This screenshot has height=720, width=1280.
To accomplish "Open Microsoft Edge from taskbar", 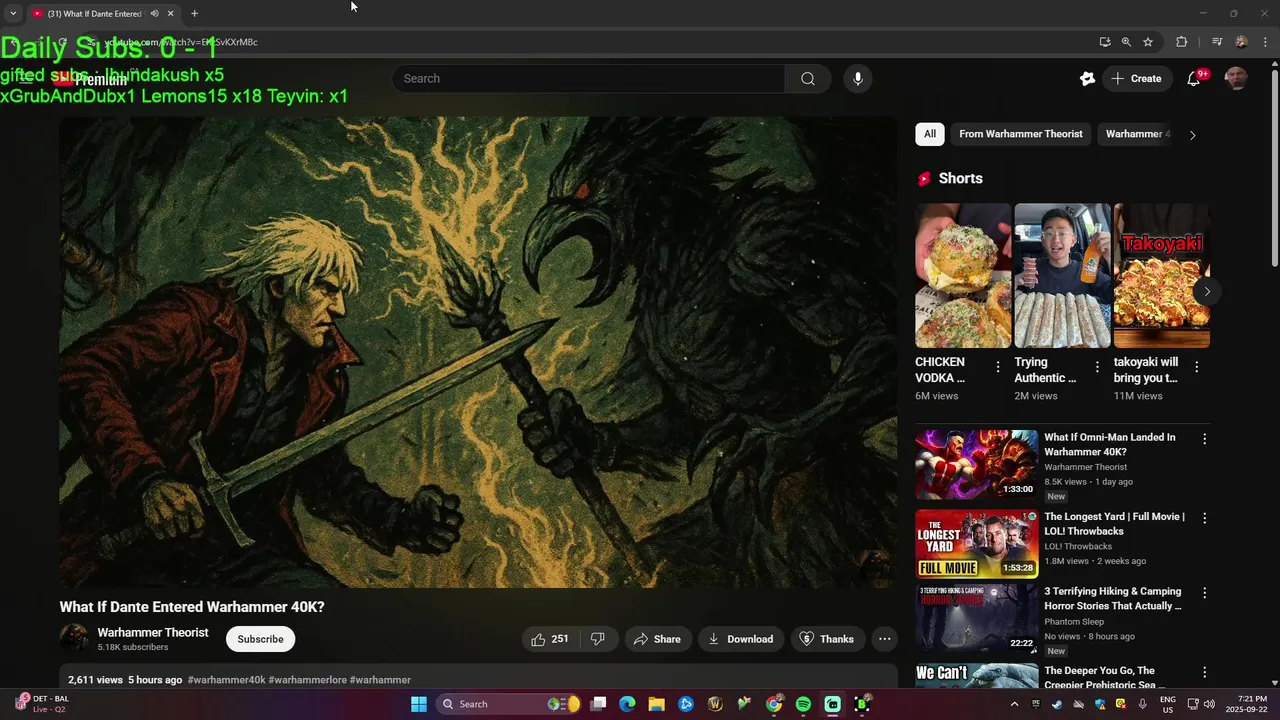I will pyautogui.click(x=627, y=704).
